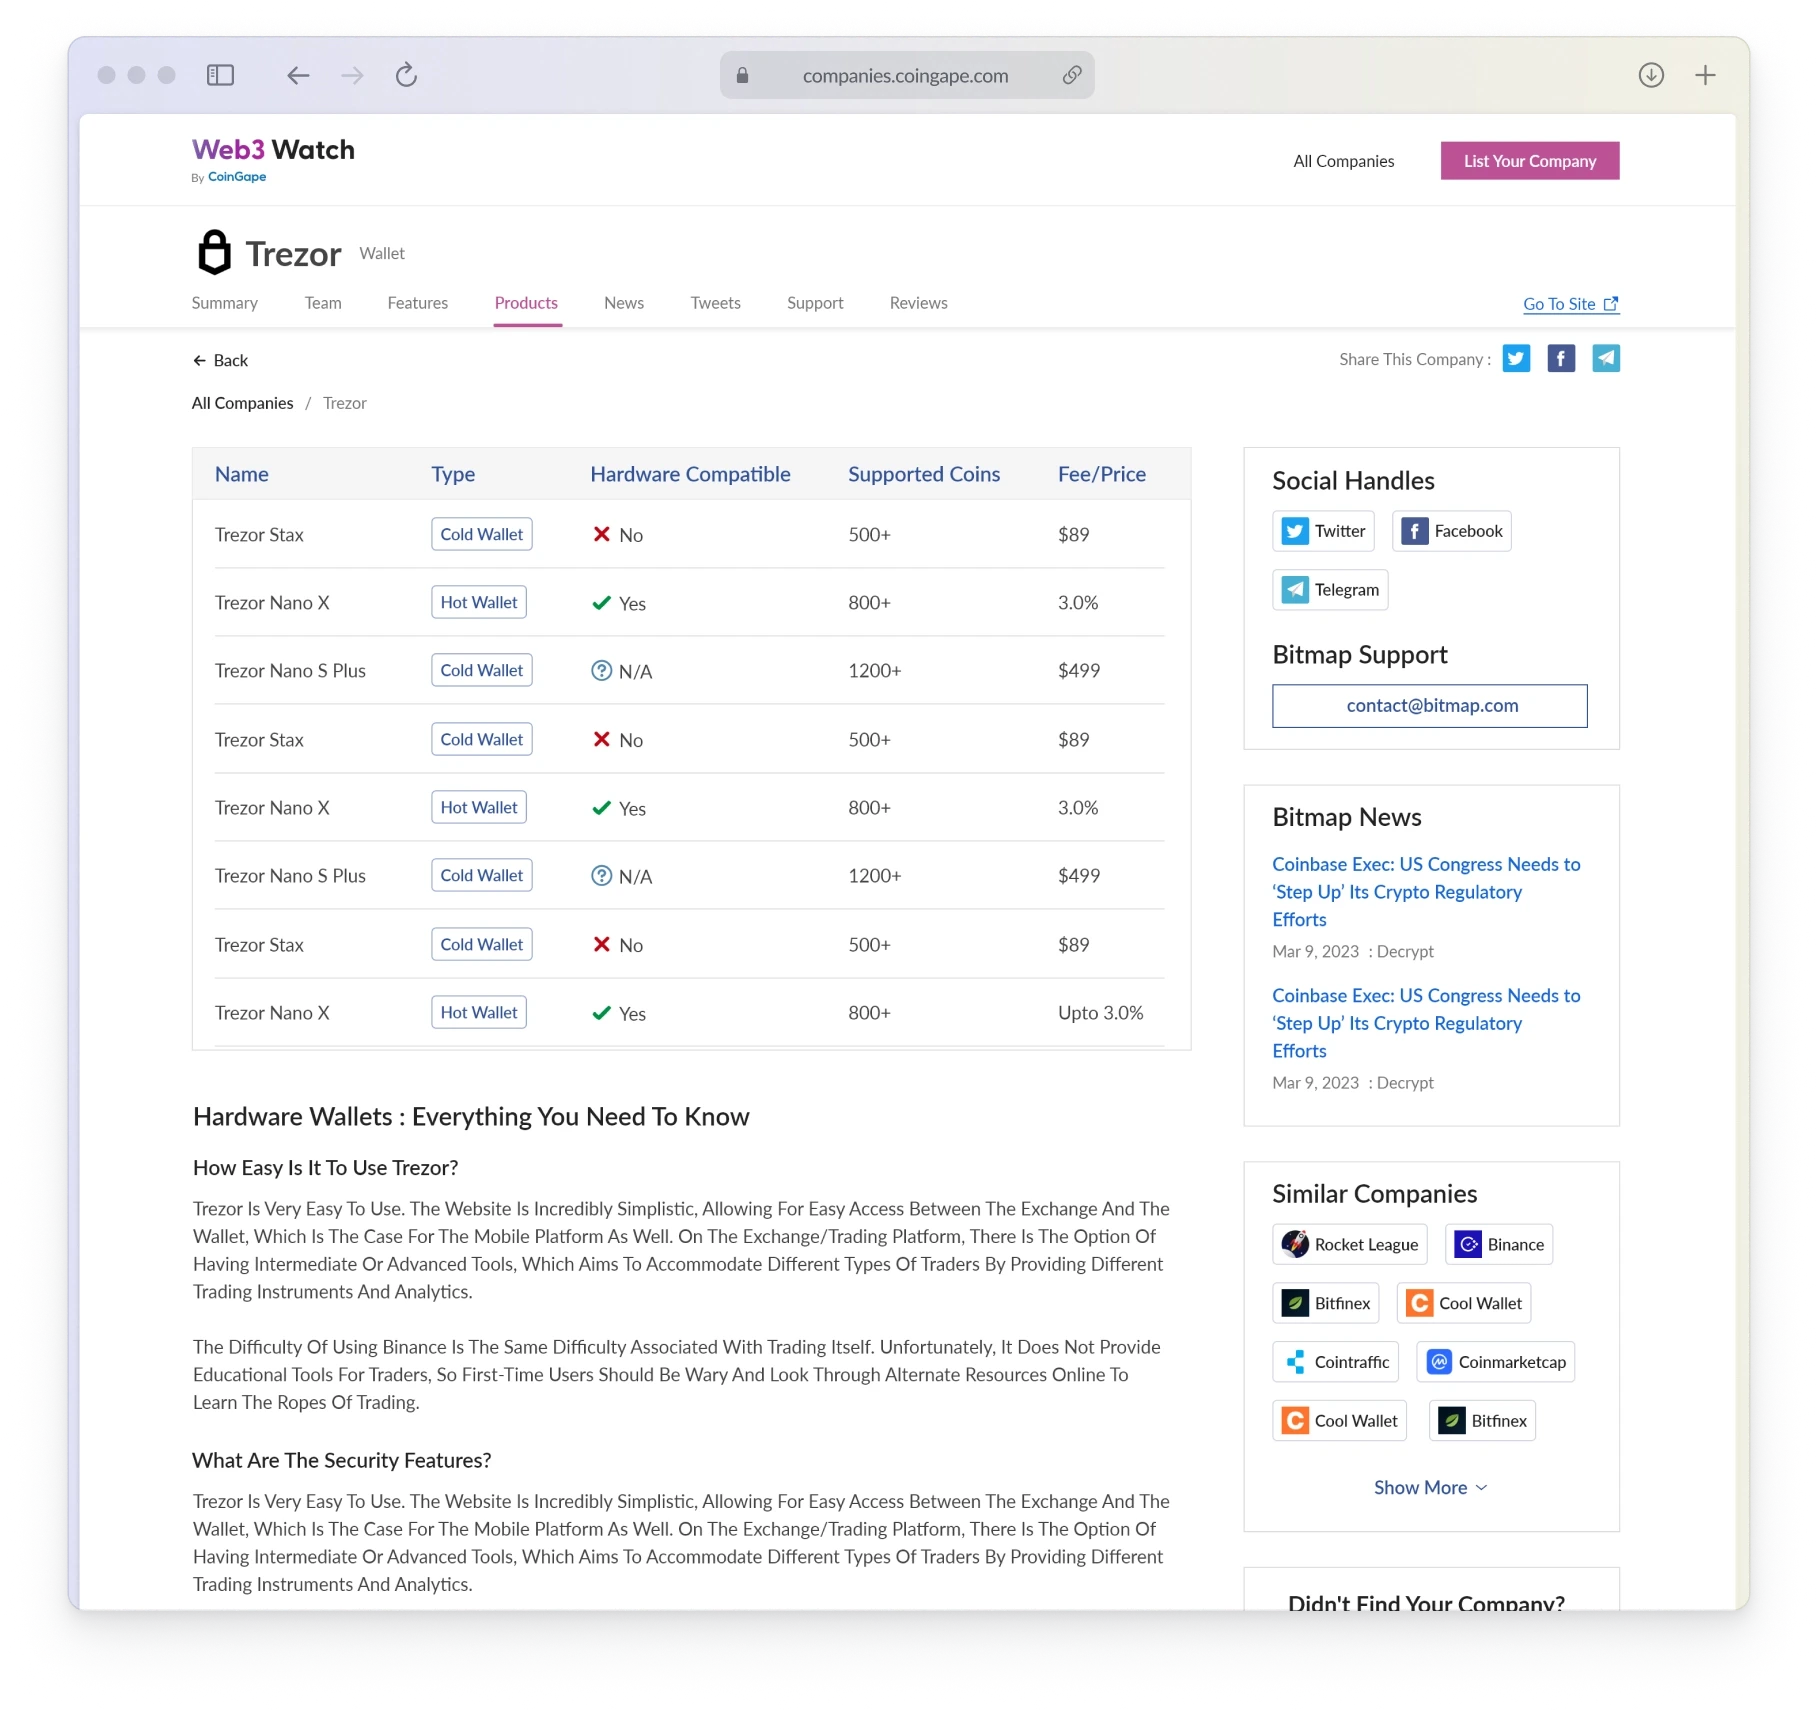Screen dimensions: 1818x1710
Task: Click the Web3 Watch logo
Action: 273,150
